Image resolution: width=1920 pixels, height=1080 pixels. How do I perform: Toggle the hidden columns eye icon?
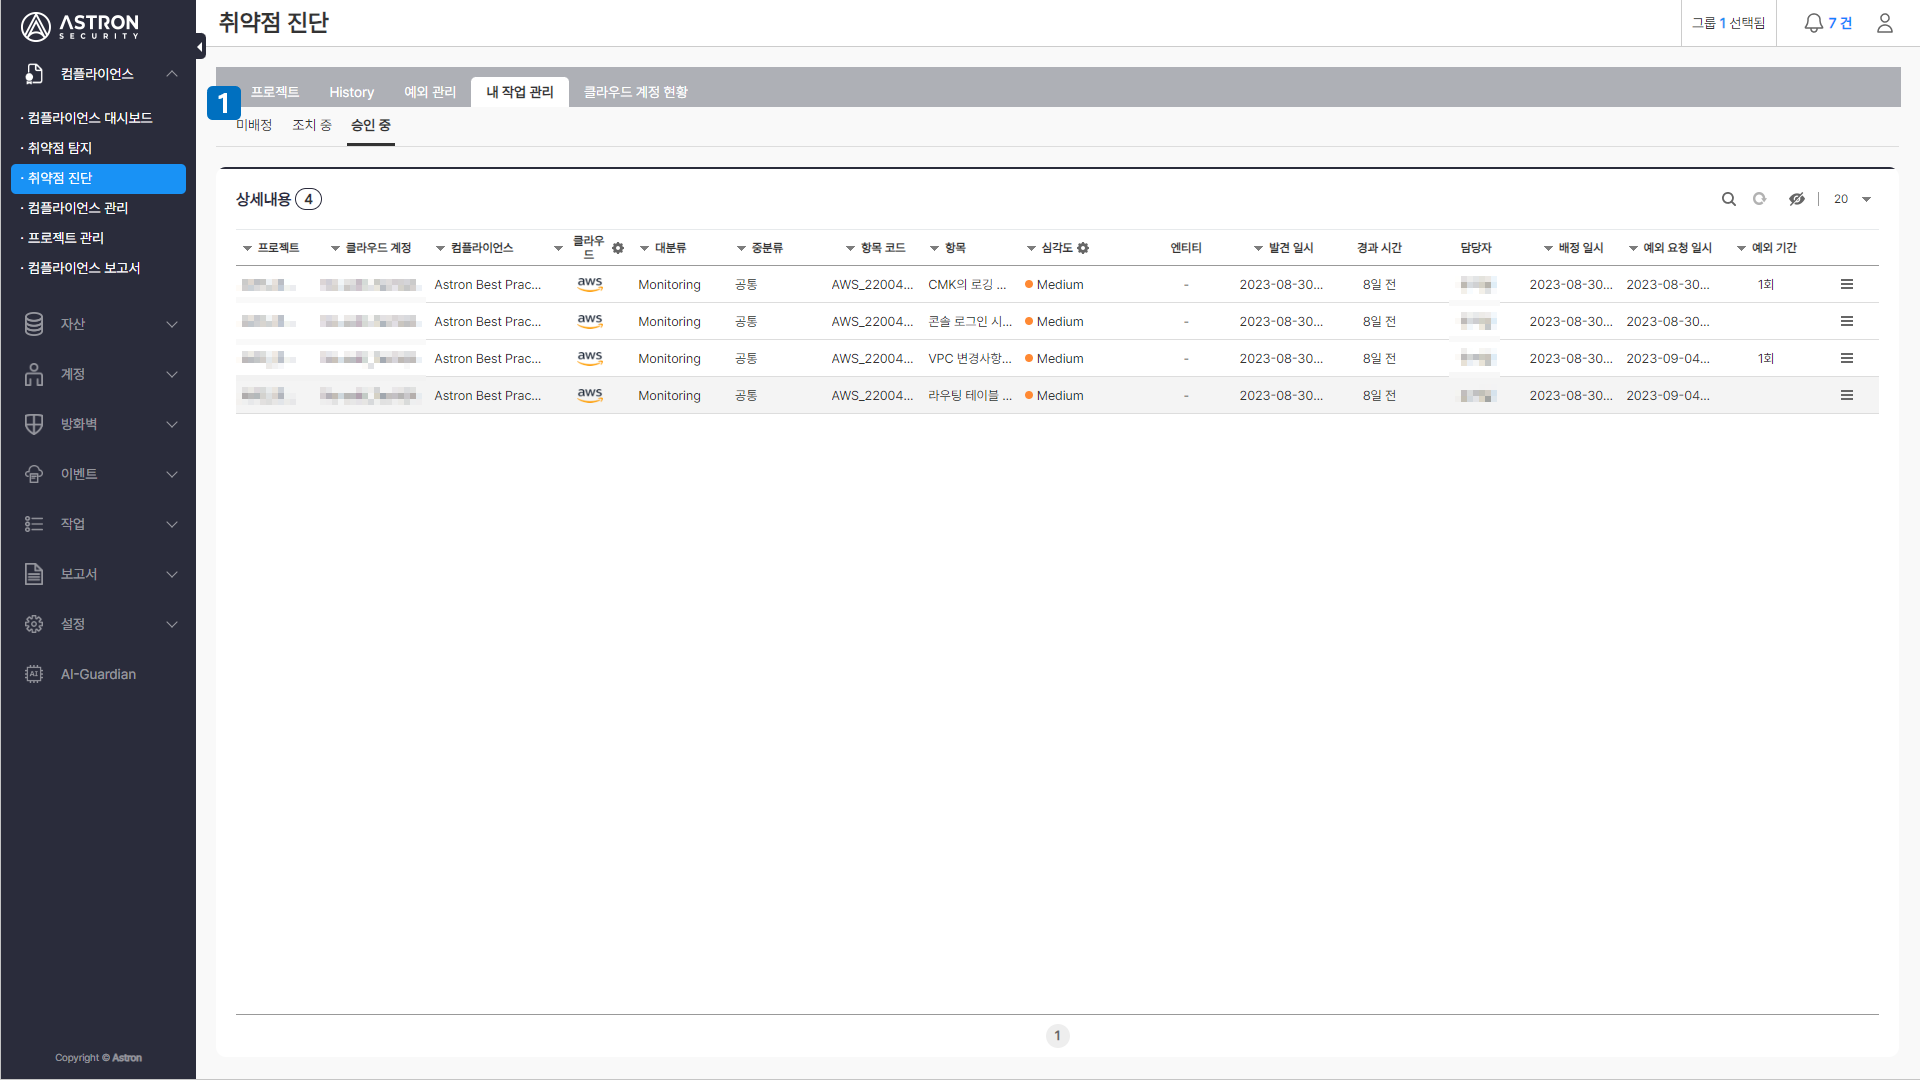(1797, 199)
